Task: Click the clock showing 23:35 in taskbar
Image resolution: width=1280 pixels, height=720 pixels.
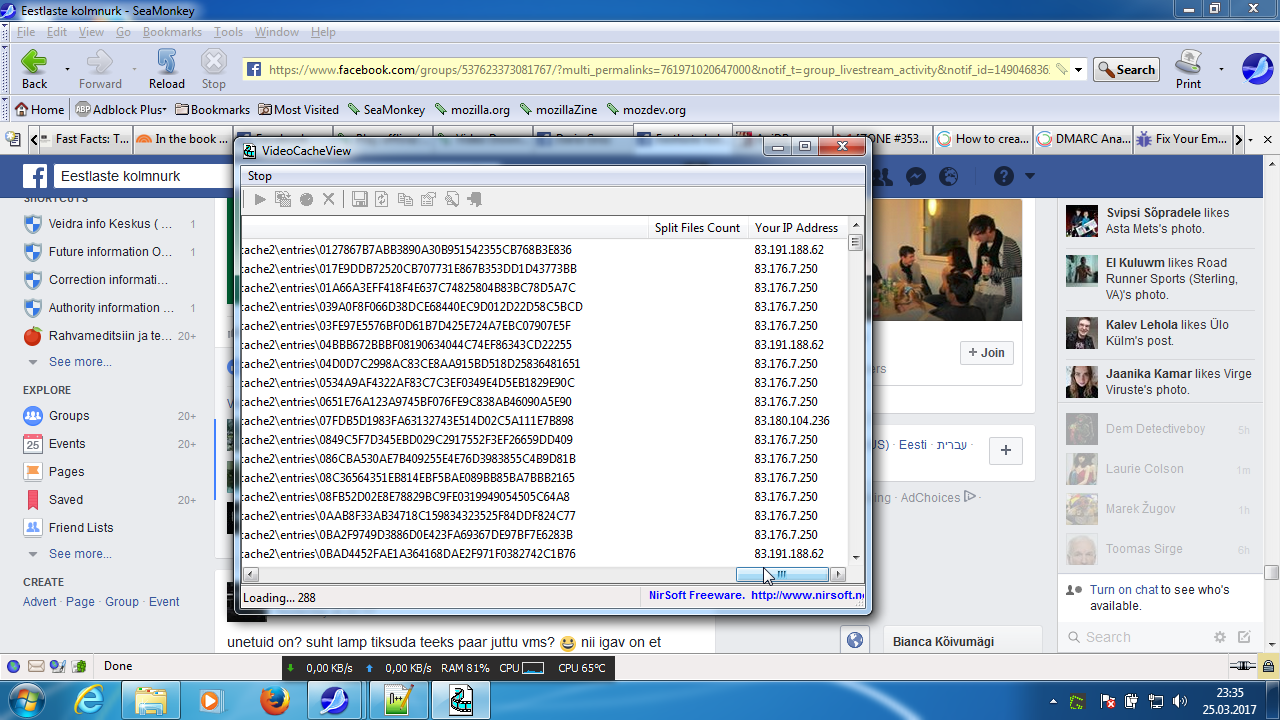Action: click(1230, 692)
